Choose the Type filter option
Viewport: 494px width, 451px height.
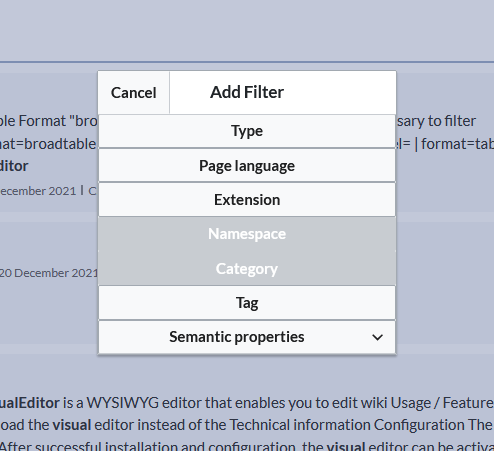pos(247,131)
